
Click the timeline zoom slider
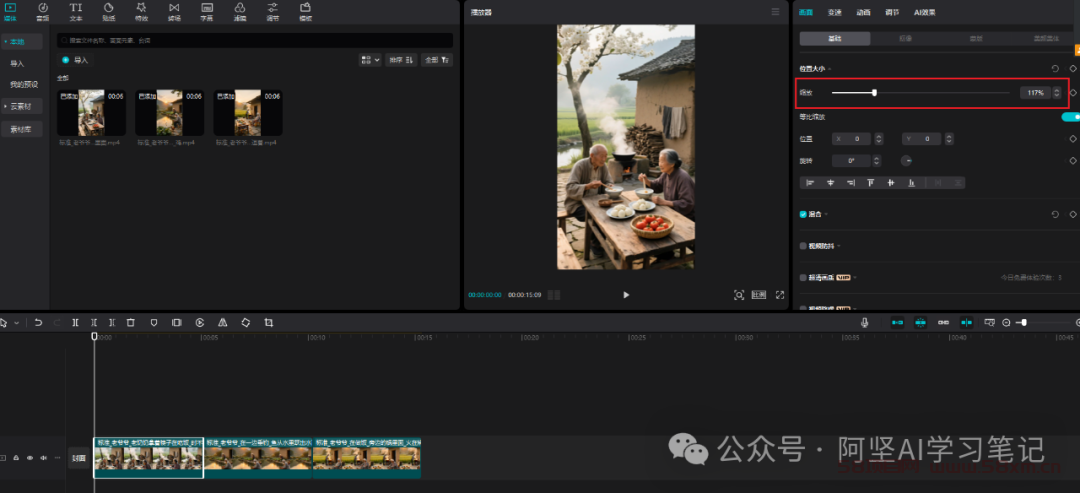point(1045,322)
